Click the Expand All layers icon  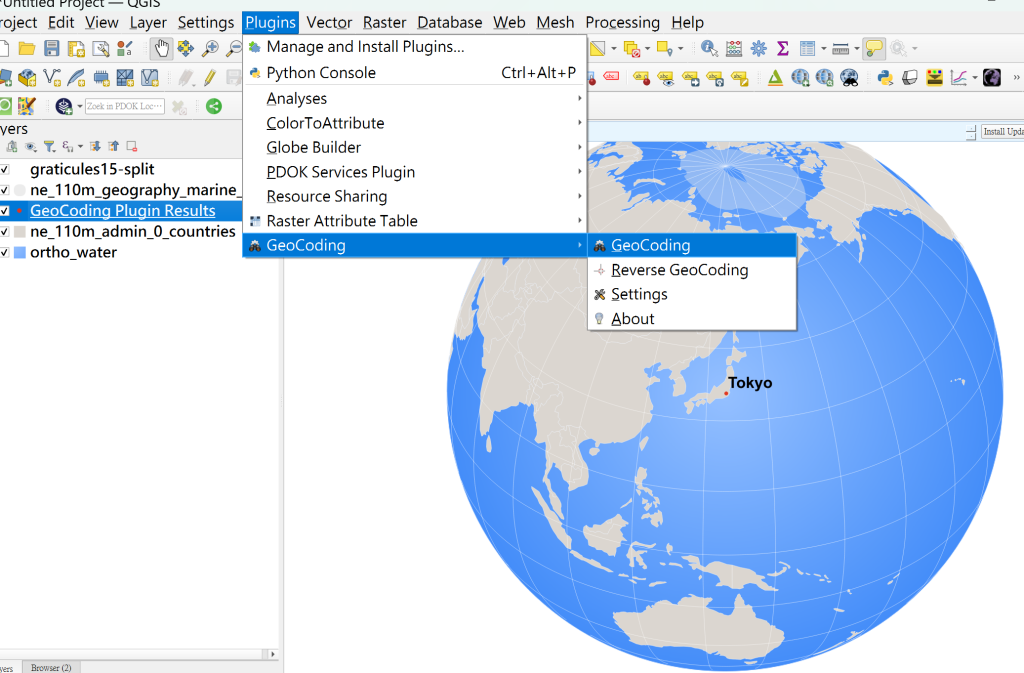click(95, 146)
